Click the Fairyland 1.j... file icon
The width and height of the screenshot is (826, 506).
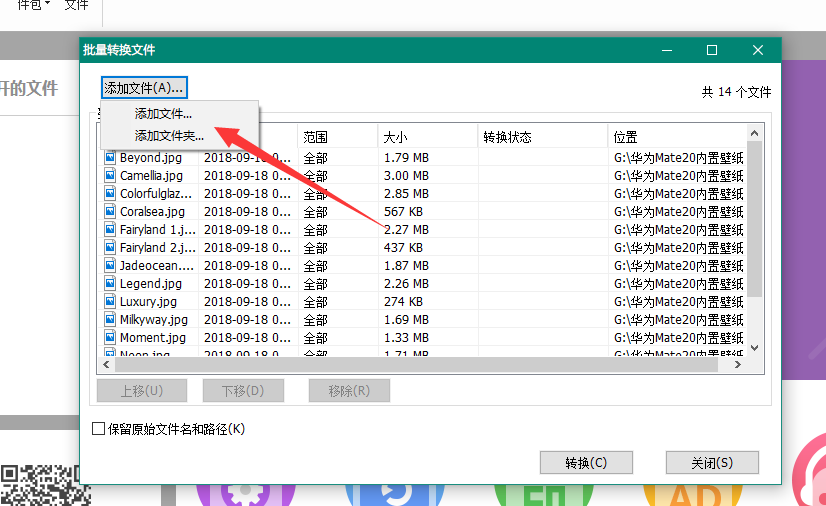pyautogui.click(x=110, y=230)
